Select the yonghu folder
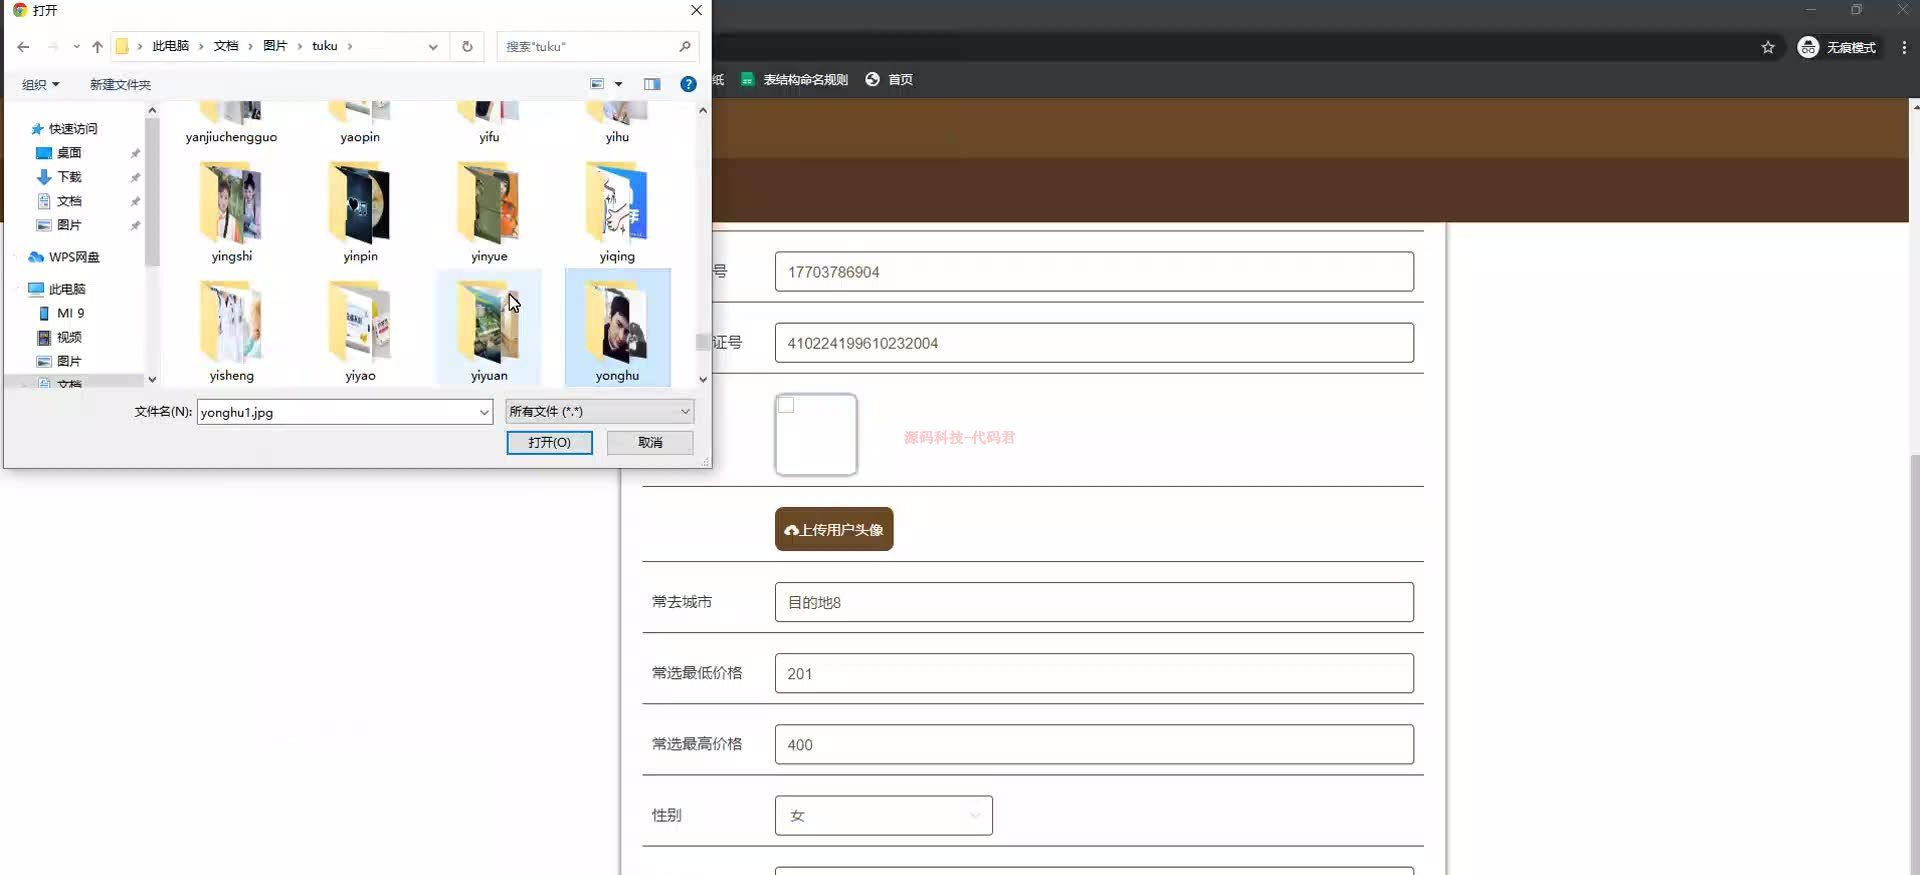Screen dimensions: 1920x875 (x=617, y=327)
